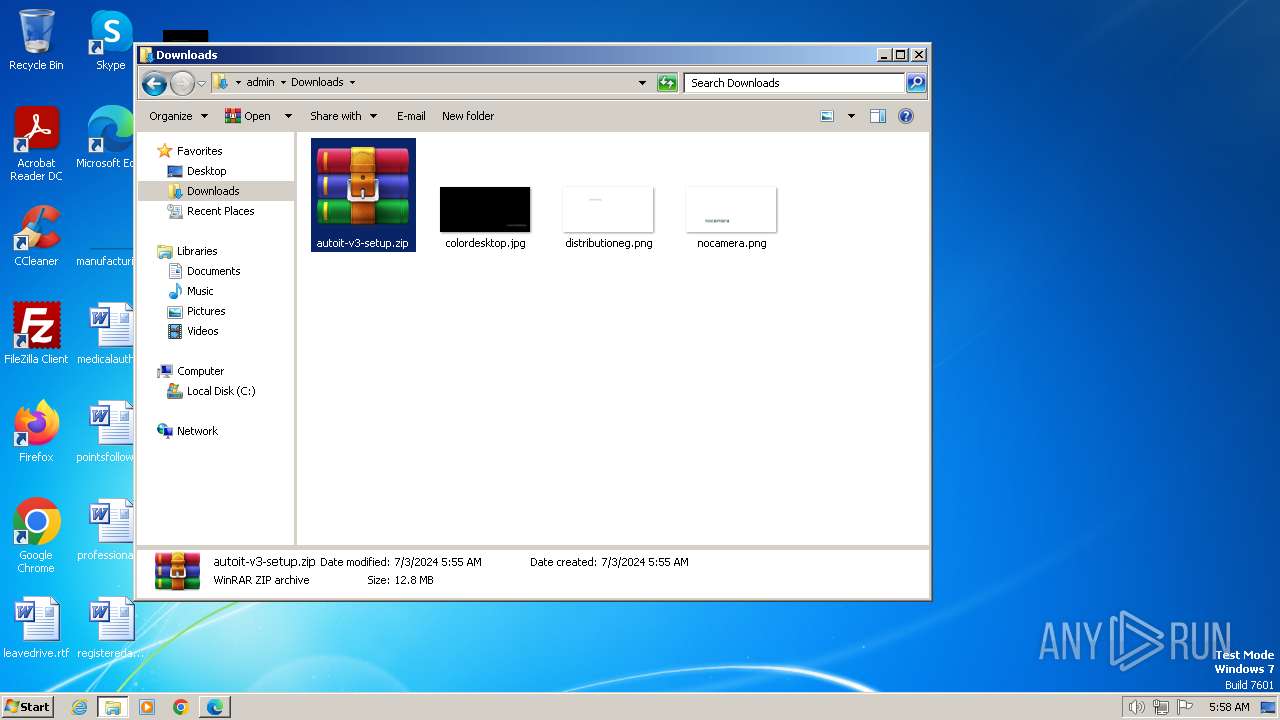Open Internet Explorer from the taskbar

79,707
